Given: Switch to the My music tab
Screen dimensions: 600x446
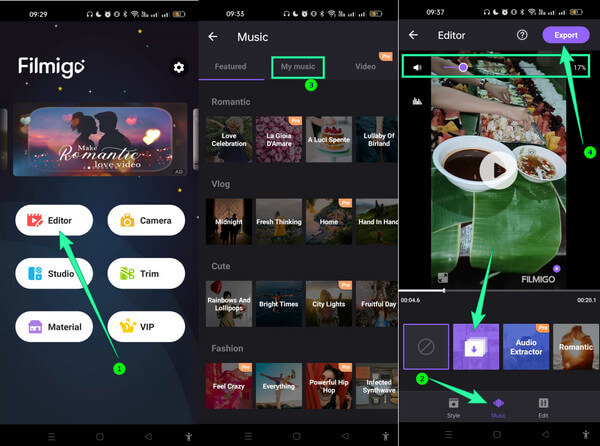Looking at the screenshot, I should click(x=298, y=67).
